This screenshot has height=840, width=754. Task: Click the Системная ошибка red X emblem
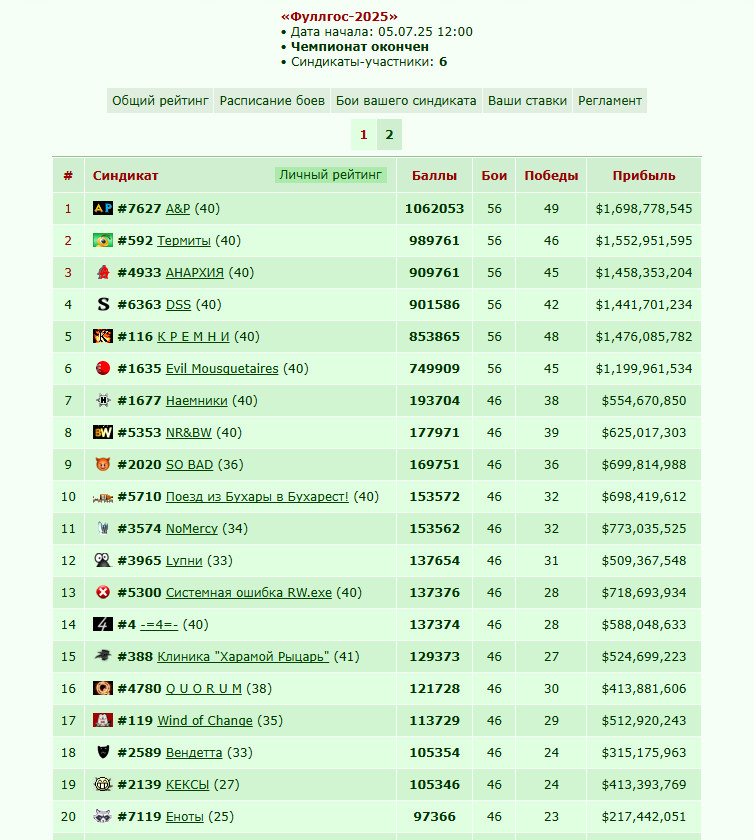point(102,592)
